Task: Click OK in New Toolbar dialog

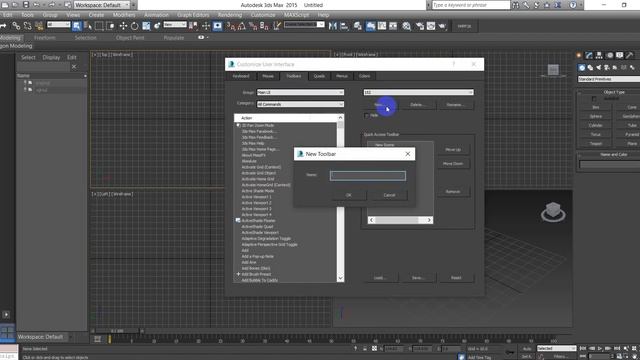Action: pyautogui.click(x=349, y=195)
